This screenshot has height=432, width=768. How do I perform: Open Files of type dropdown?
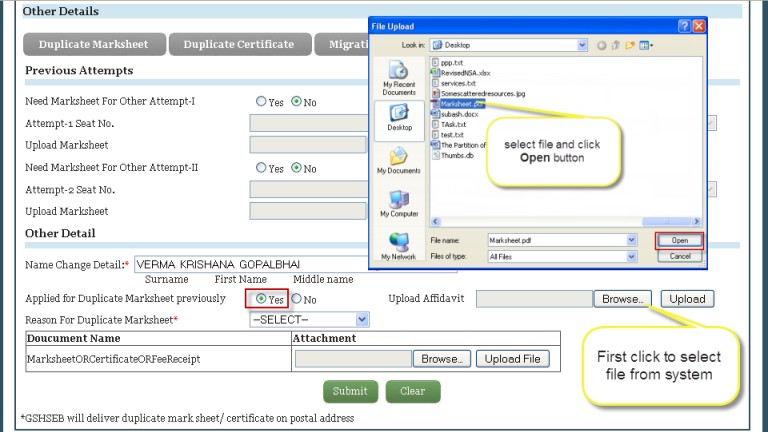[x=631, y=256]
